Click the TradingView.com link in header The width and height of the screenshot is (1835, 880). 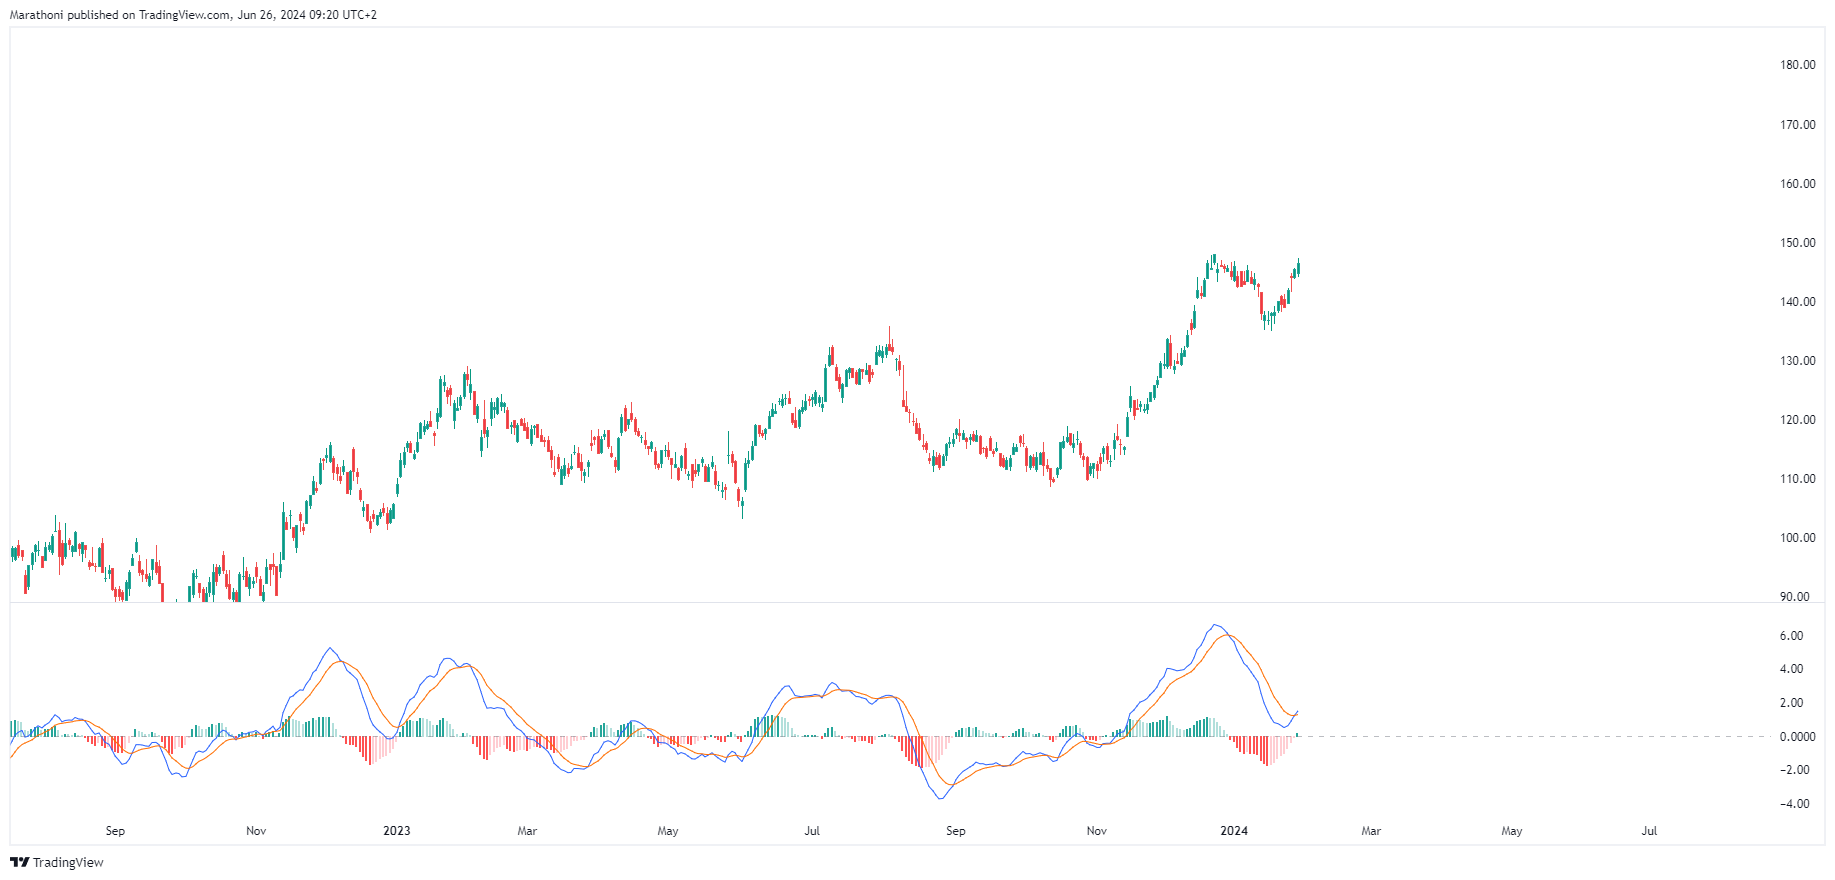tap(183, 15)
